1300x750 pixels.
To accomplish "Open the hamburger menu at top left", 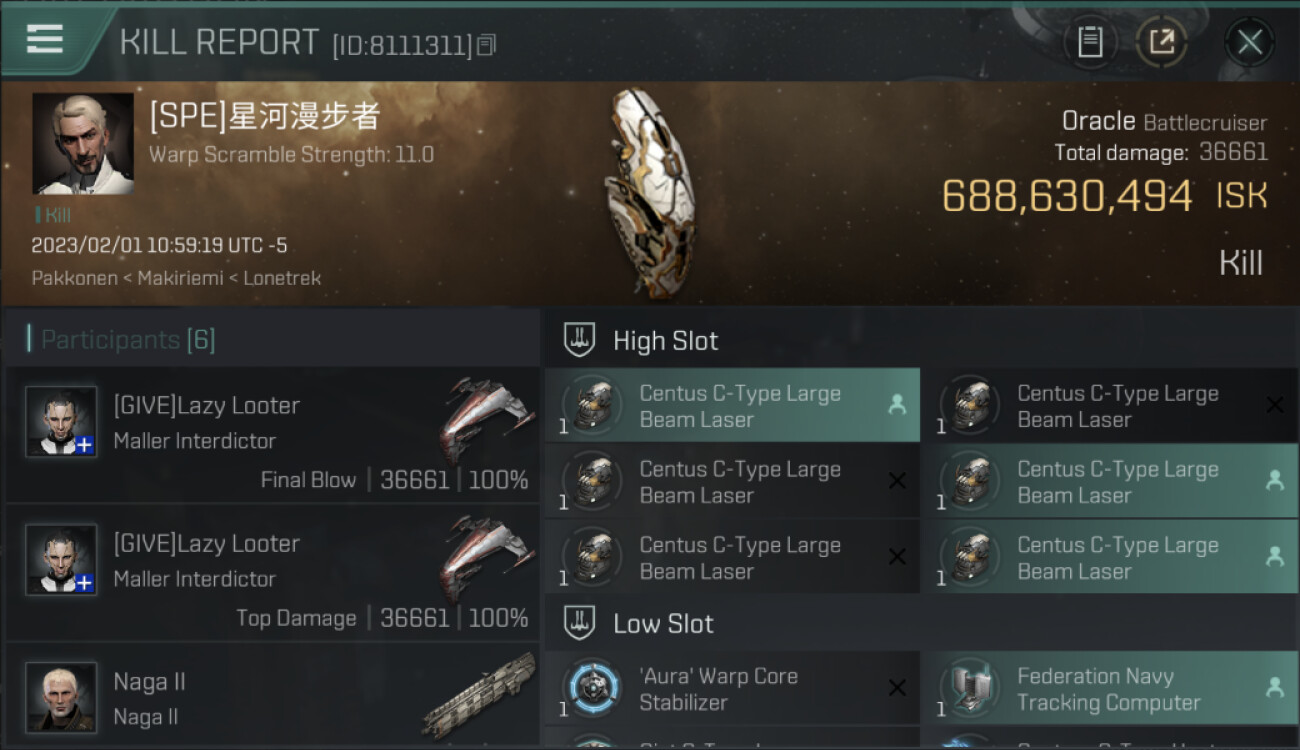I will (x=45, y=40).
